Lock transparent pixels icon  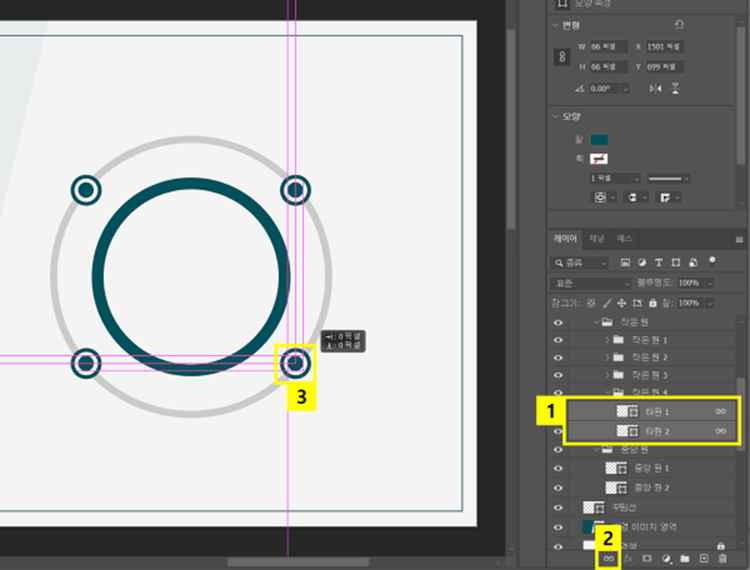point(591,303)
